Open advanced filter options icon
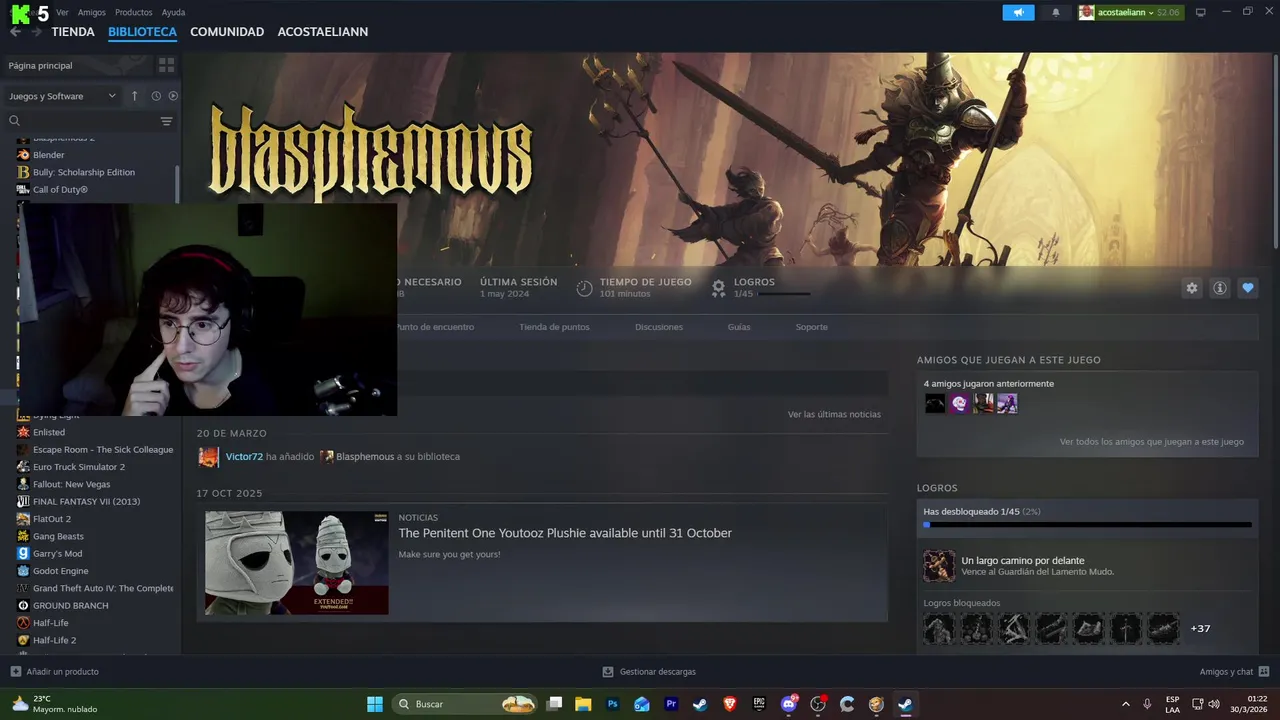This screenshot has width=1280, height=720. coord(166,121)
